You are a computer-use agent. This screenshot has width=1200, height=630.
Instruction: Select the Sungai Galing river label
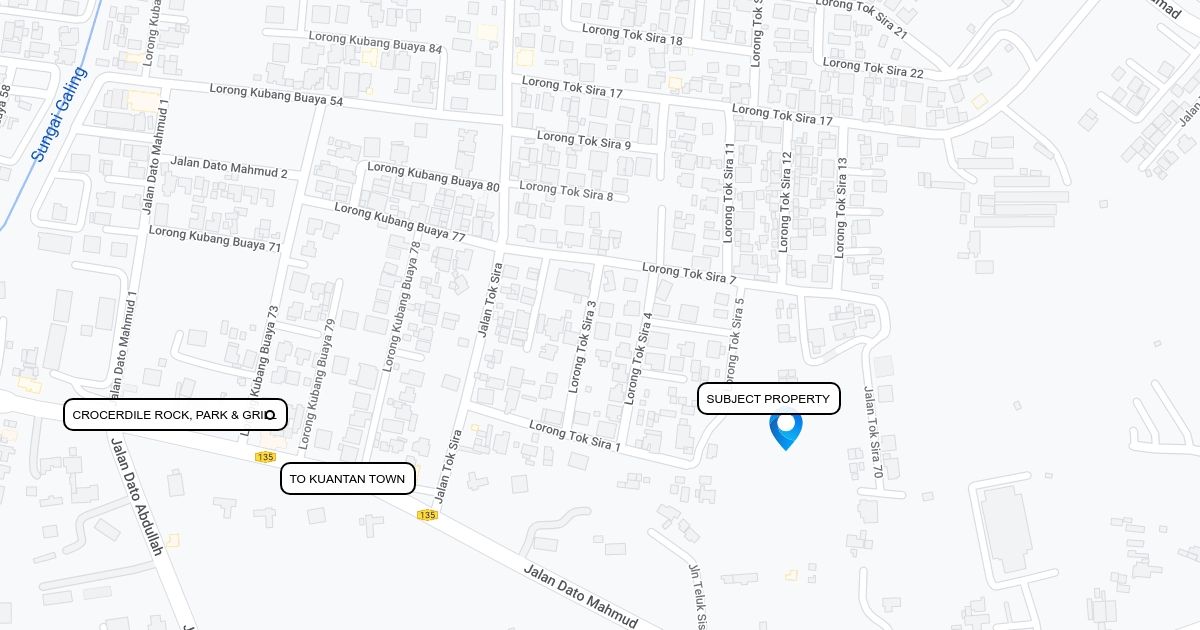(x=59, y=115)
